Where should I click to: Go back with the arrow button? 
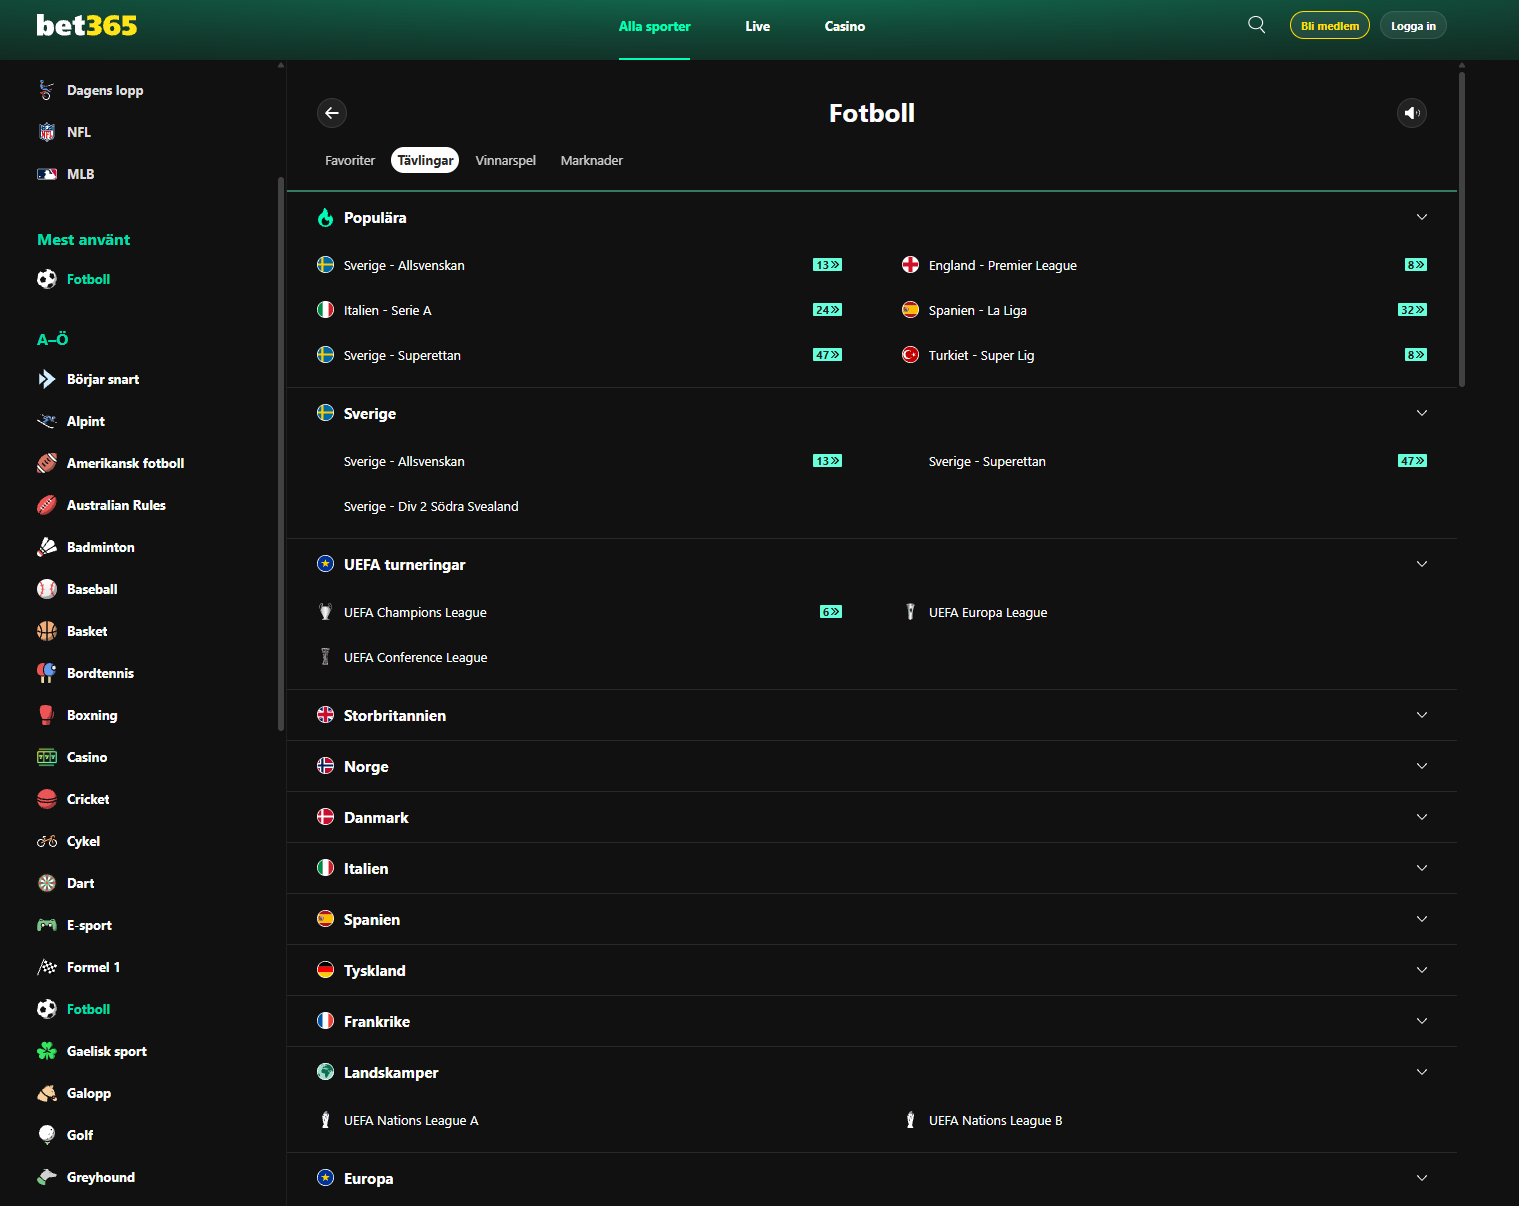coord(332,113)
